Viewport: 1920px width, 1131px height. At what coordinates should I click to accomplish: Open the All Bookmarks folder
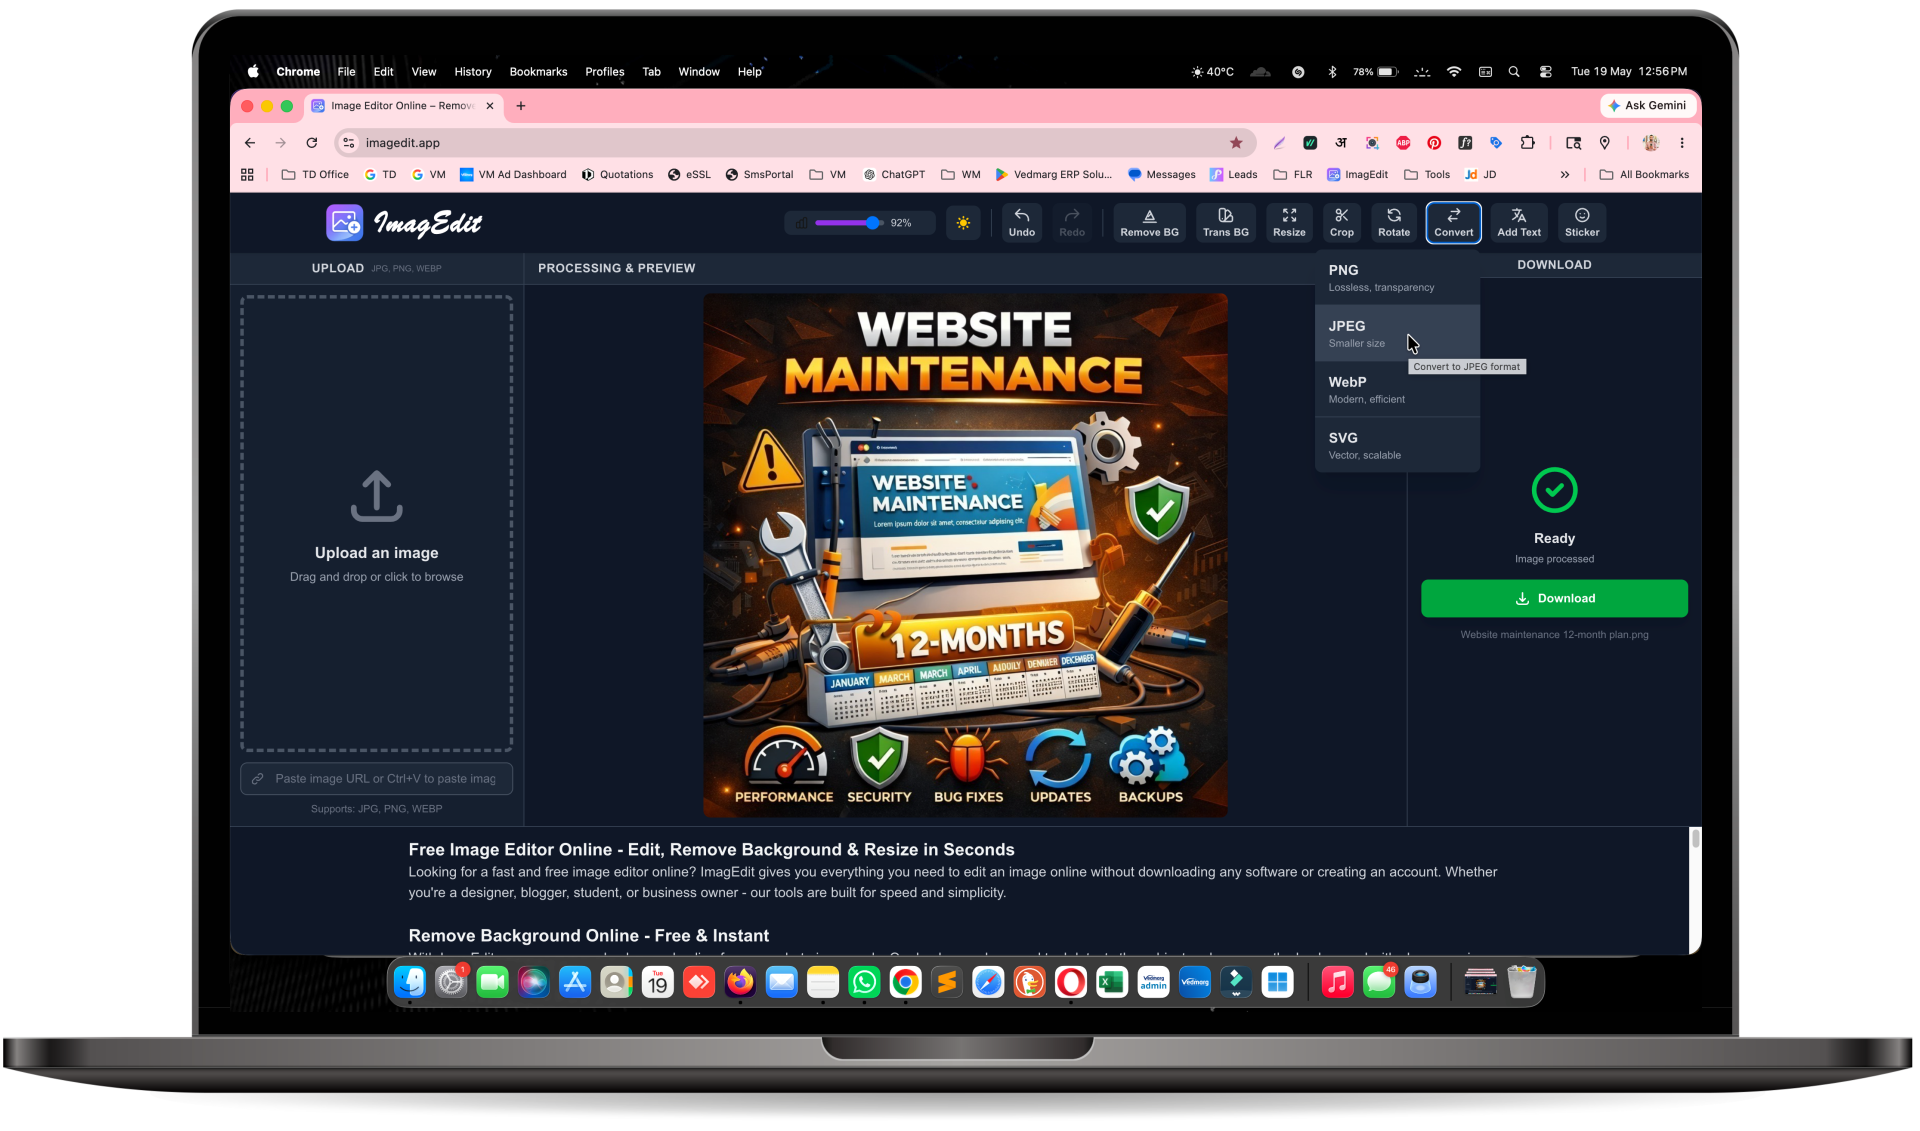point(1644,174)
